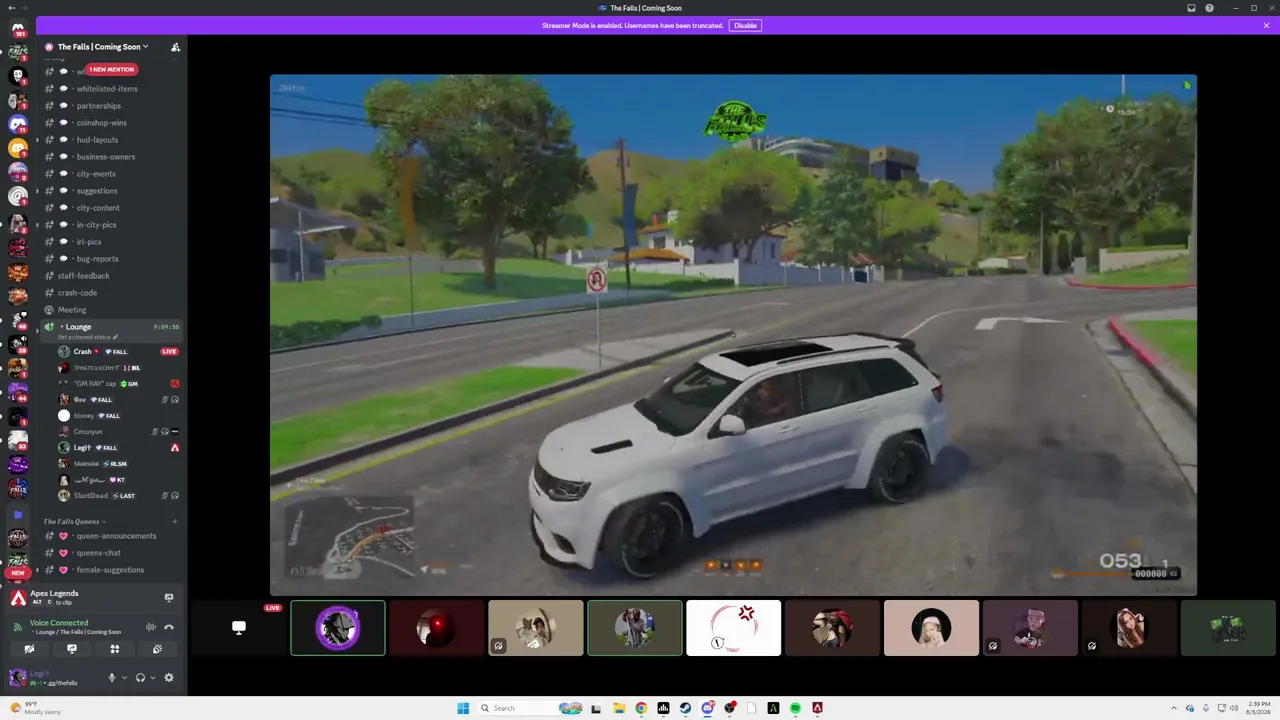Open Google Chrome from the taskbar
The width and height of the screenshot is (1280, 720).
coord(641,708)
